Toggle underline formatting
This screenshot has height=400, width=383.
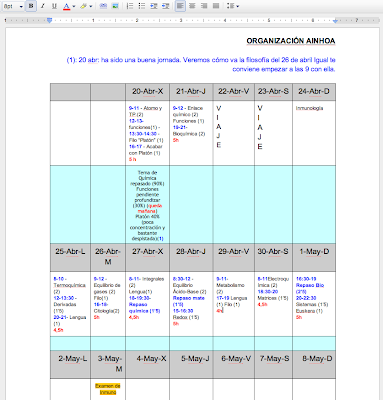click(54, 6)
